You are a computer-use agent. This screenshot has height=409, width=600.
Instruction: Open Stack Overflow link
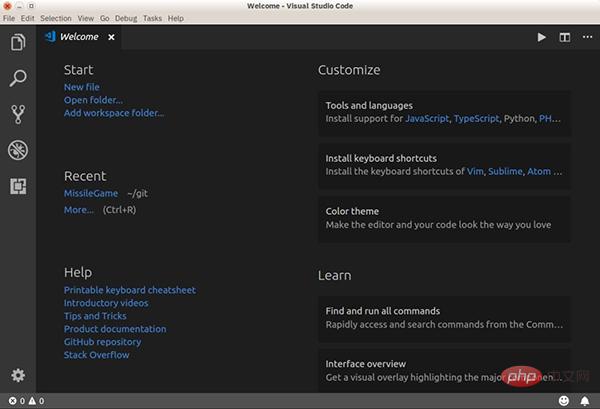coord(96,355)
